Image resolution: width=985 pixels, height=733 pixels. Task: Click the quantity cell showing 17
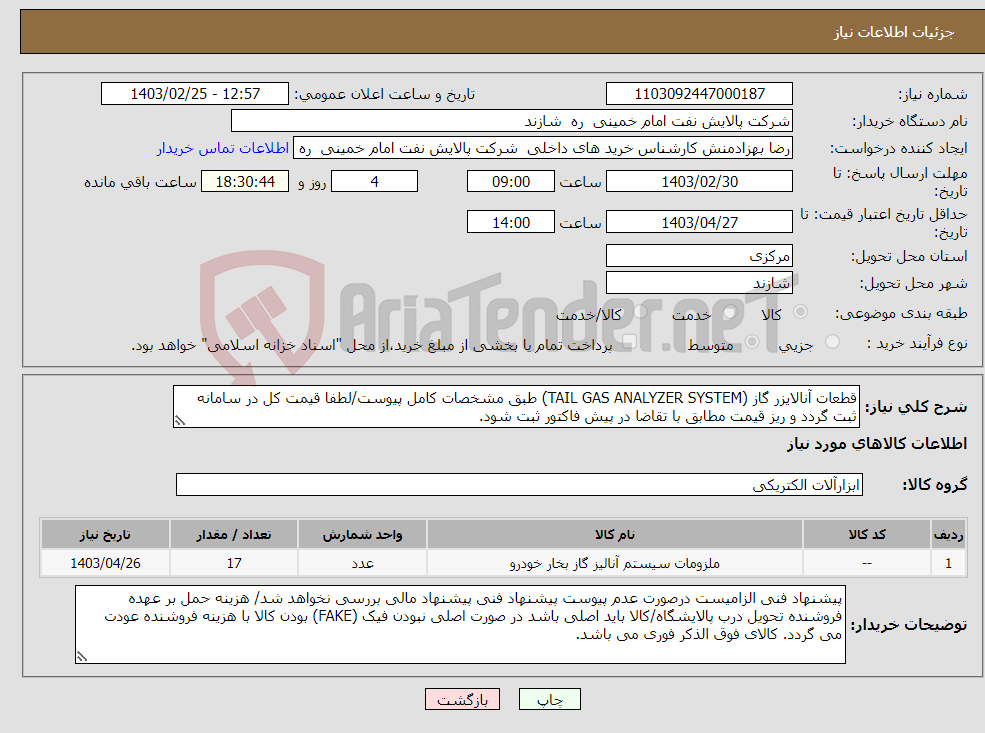tap(234, 563)
